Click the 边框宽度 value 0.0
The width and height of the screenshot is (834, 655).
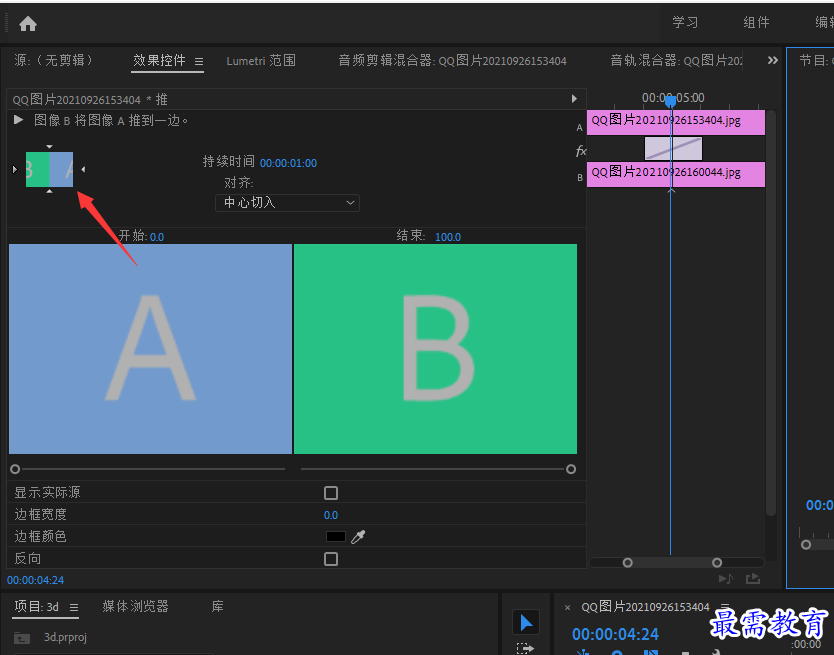[331, 515]
